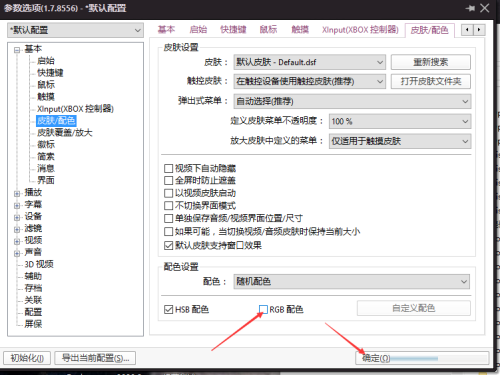The width and height of the screenshot is (500, 375).
Task: Open the 放大皮肤中定义的菜单 dropdown
Action: tap(400, 141)
